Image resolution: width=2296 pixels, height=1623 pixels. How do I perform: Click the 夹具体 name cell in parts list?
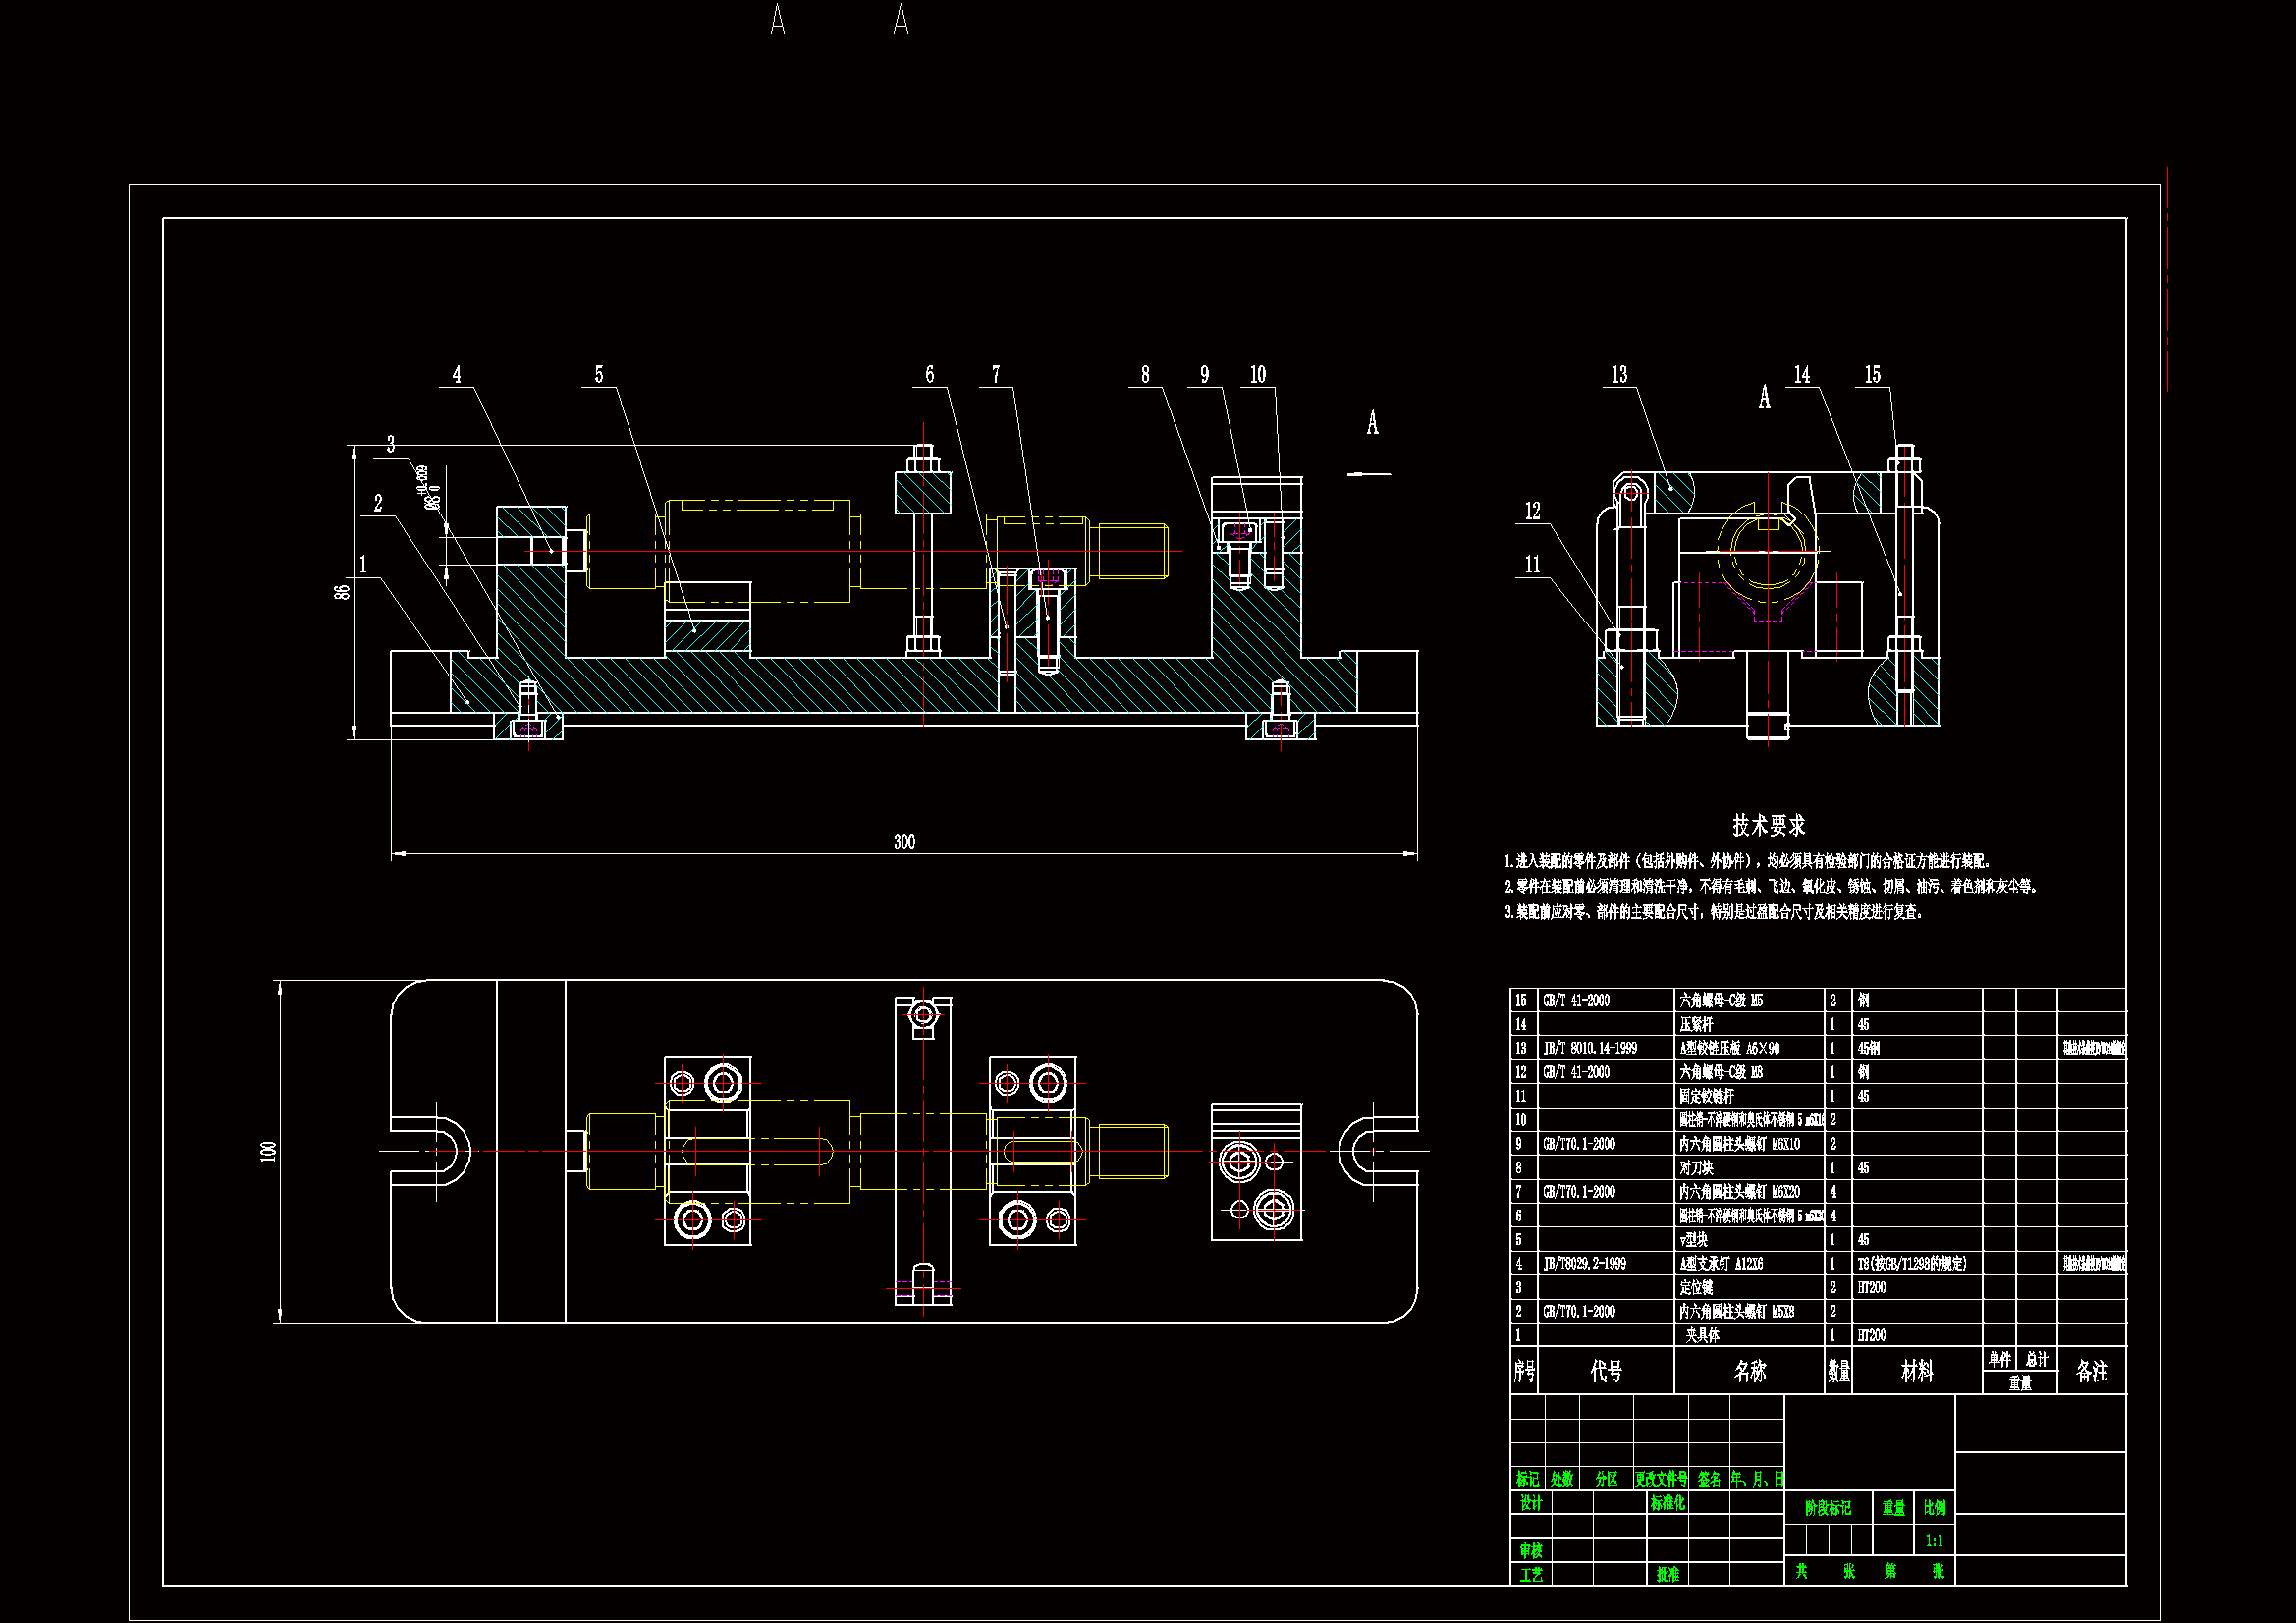point(1702,1335)
